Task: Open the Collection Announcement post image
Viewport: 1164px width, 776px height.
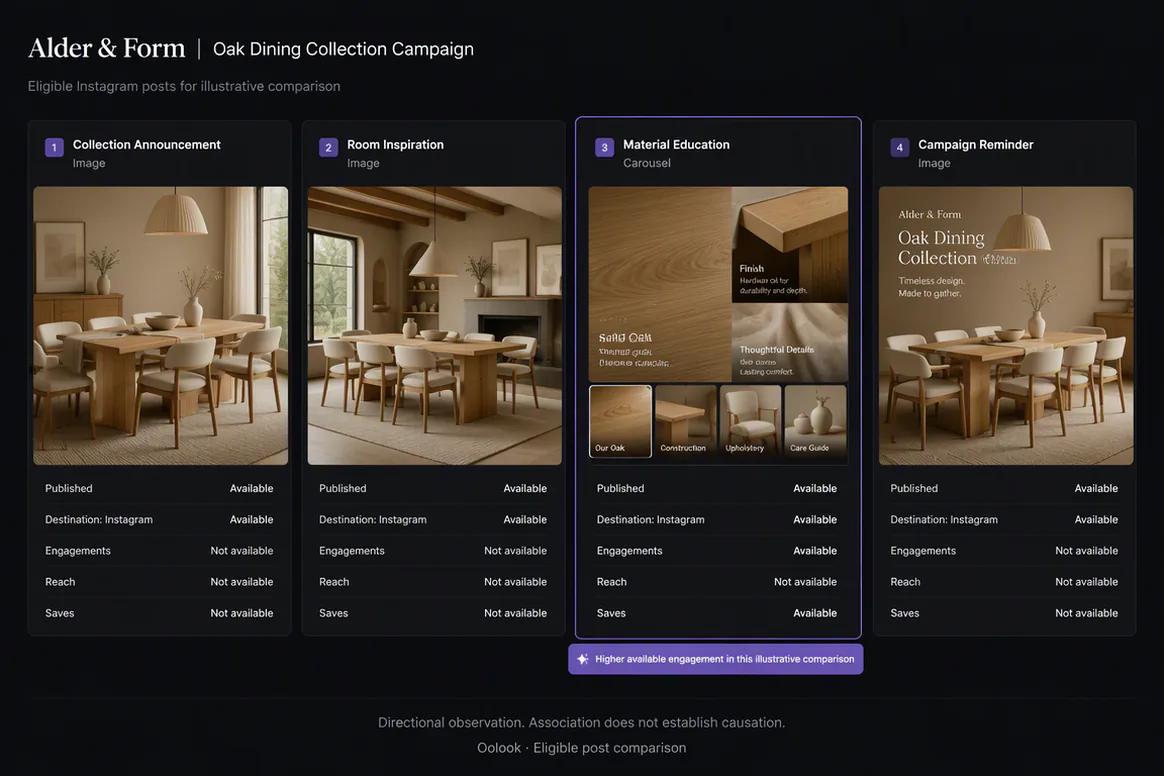Action: click(160, 325)
